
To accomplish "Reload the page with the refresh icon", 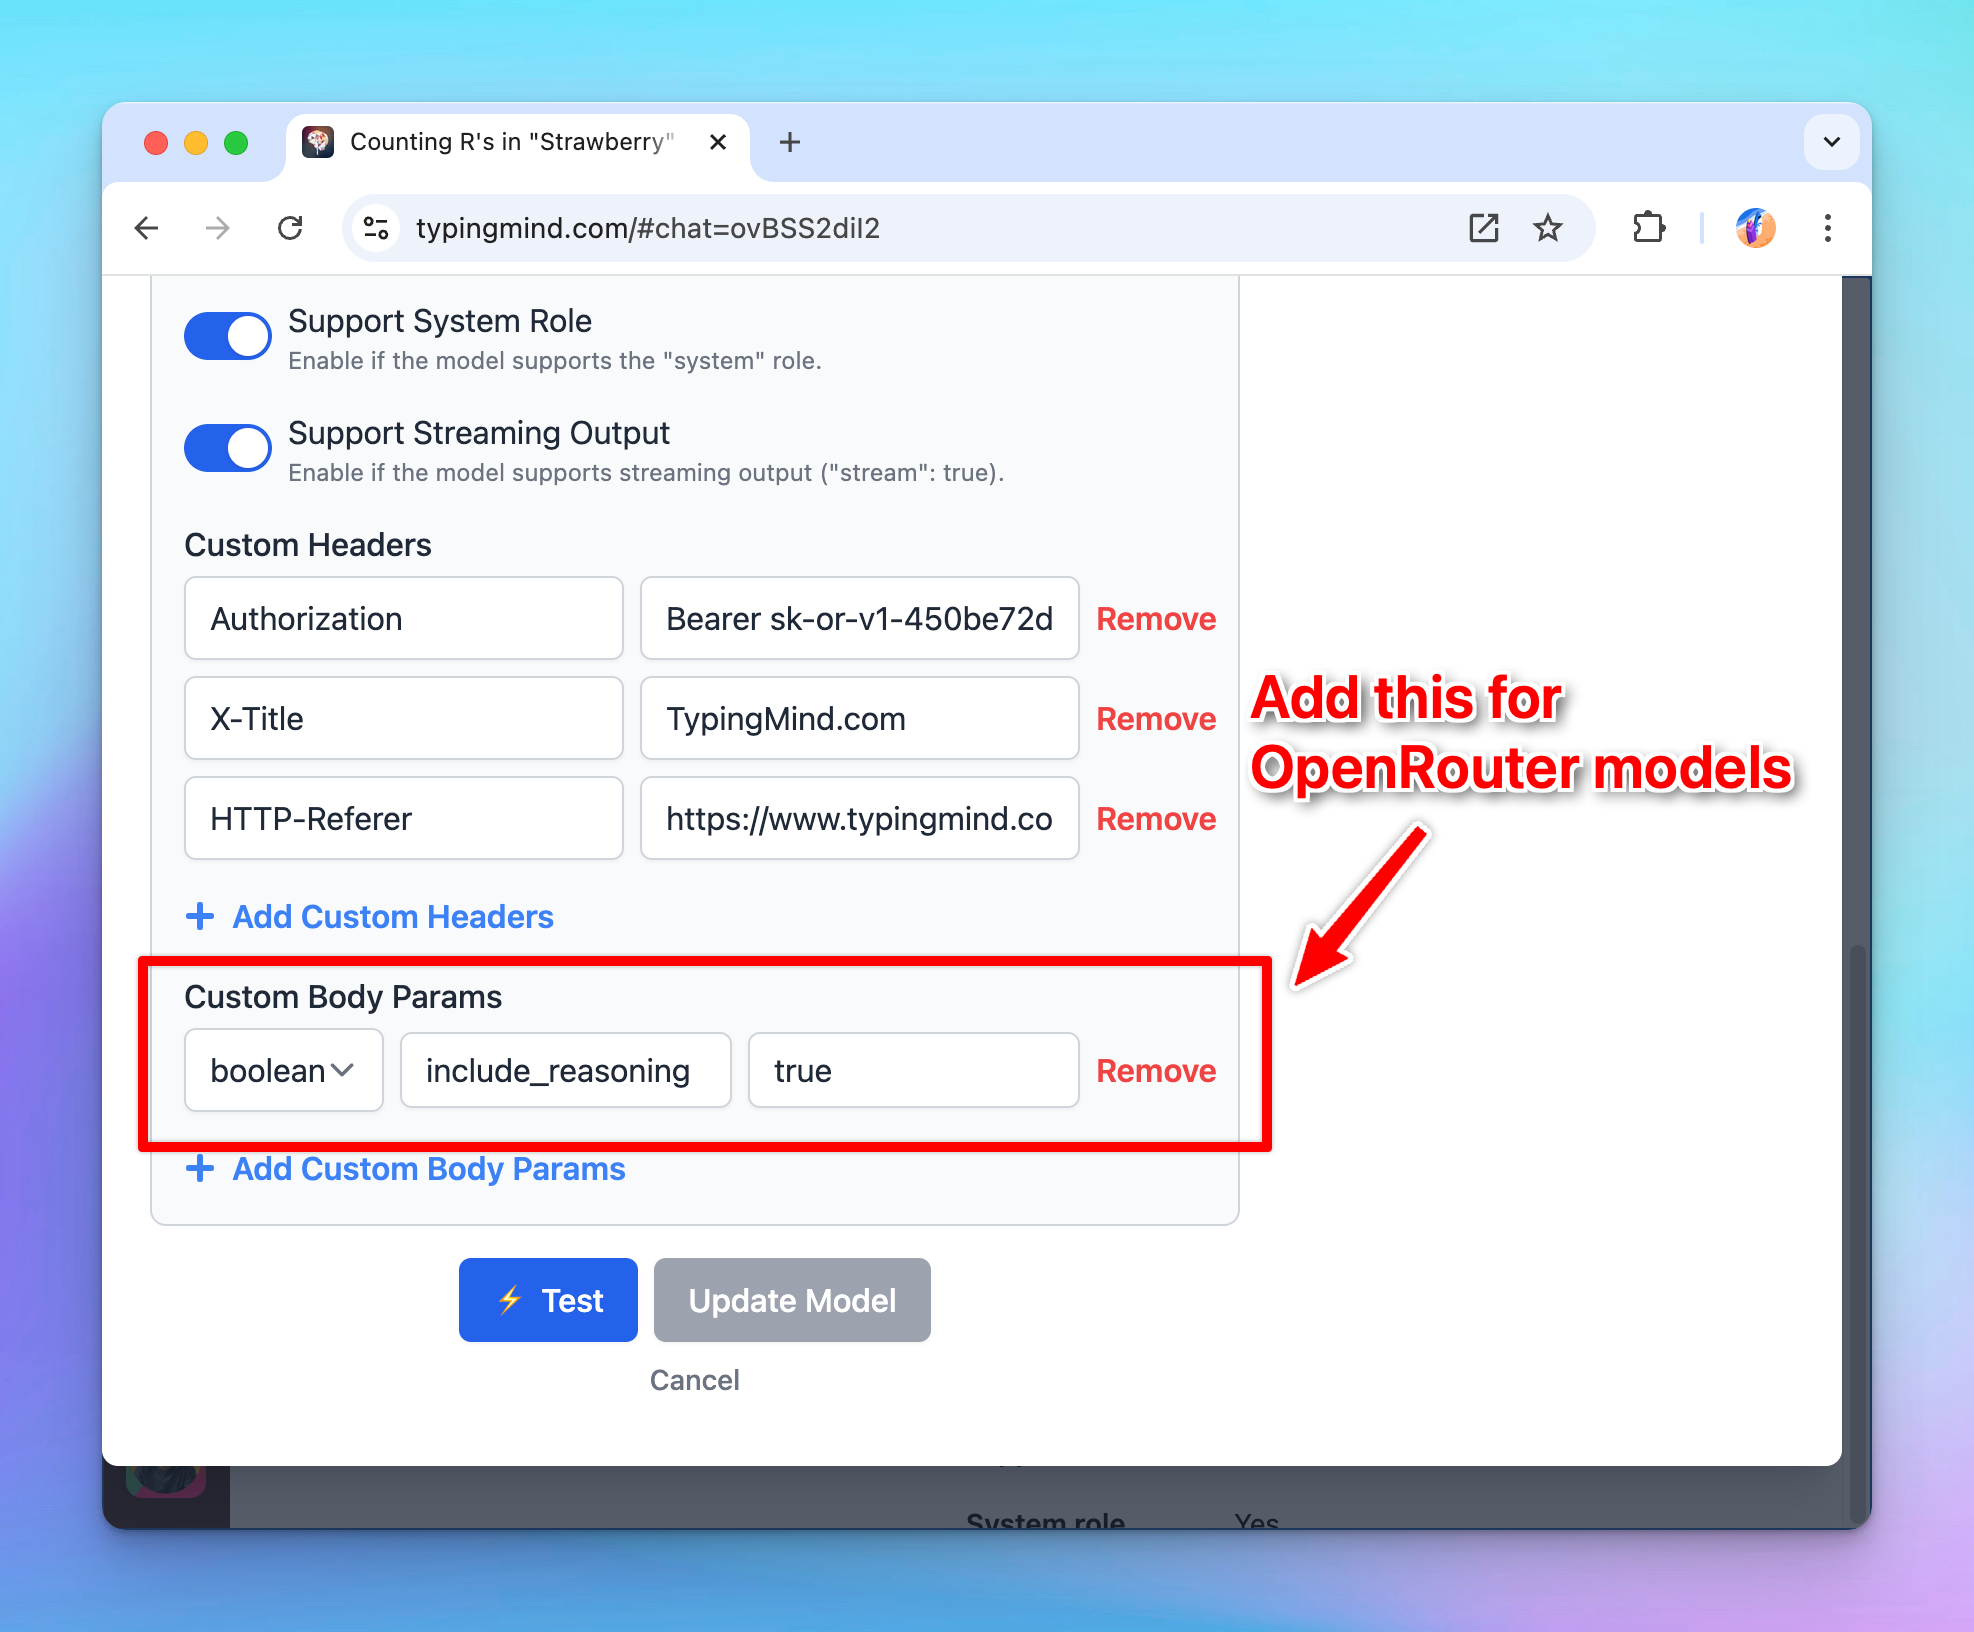I will tap(290, 228).
